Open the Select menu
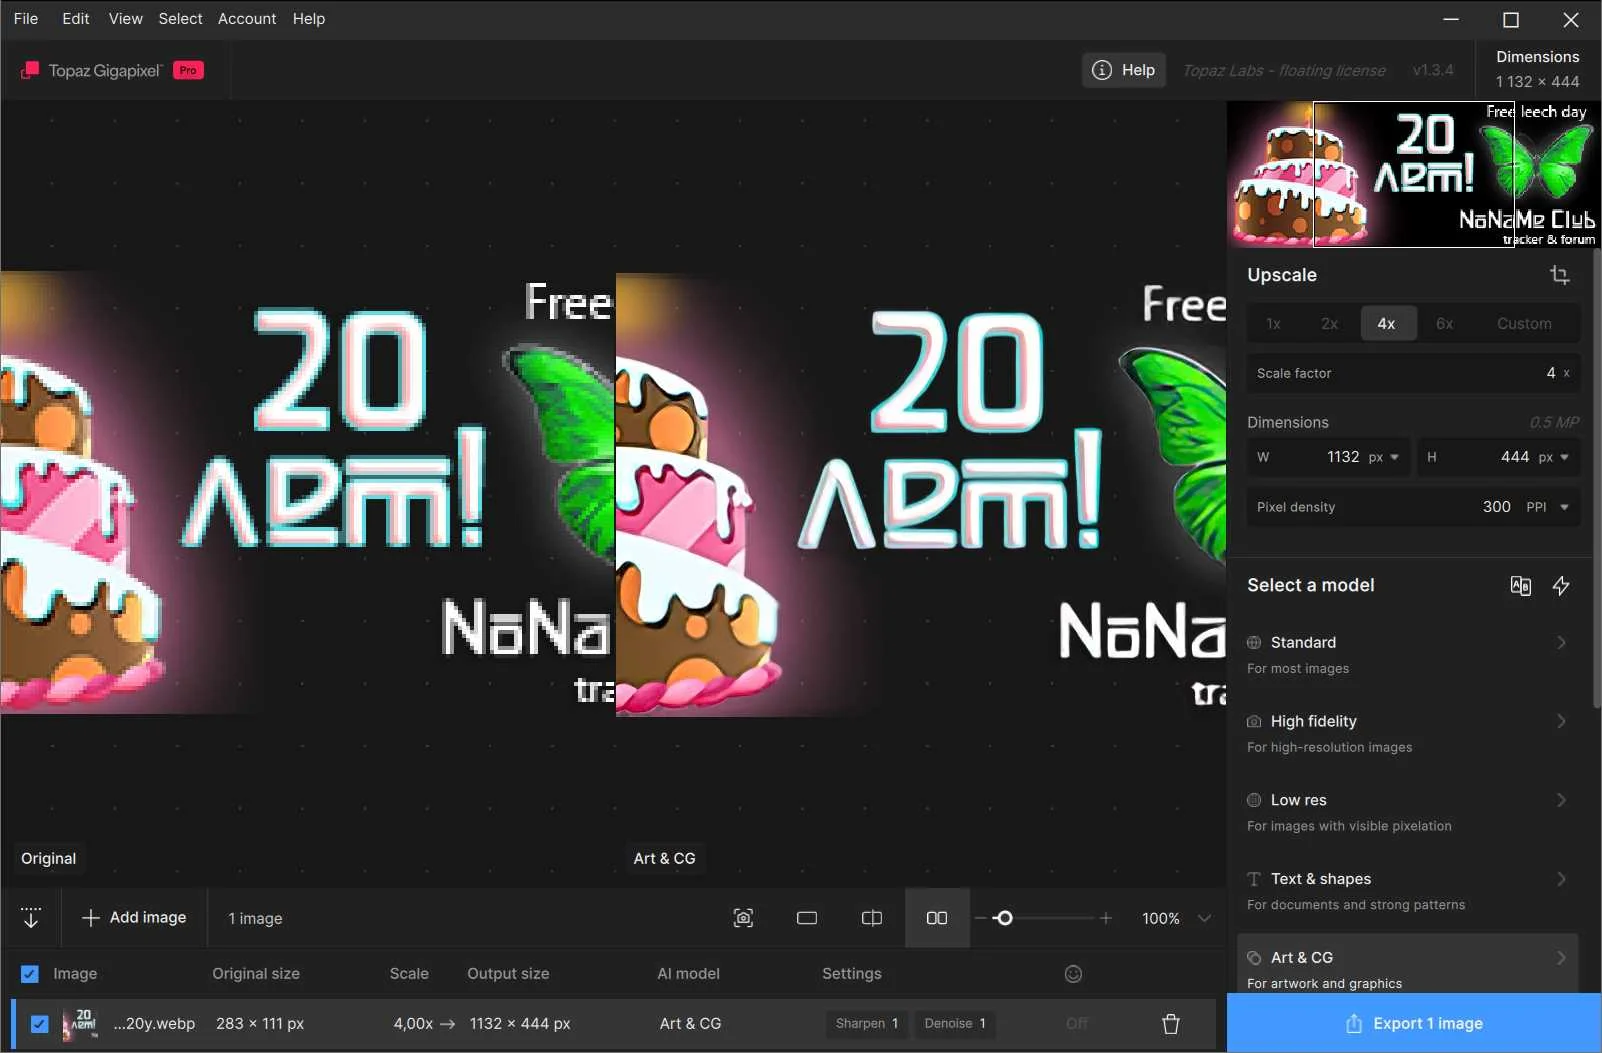The width and height of the screenshot is (1602, 1053). coord(180,19)
